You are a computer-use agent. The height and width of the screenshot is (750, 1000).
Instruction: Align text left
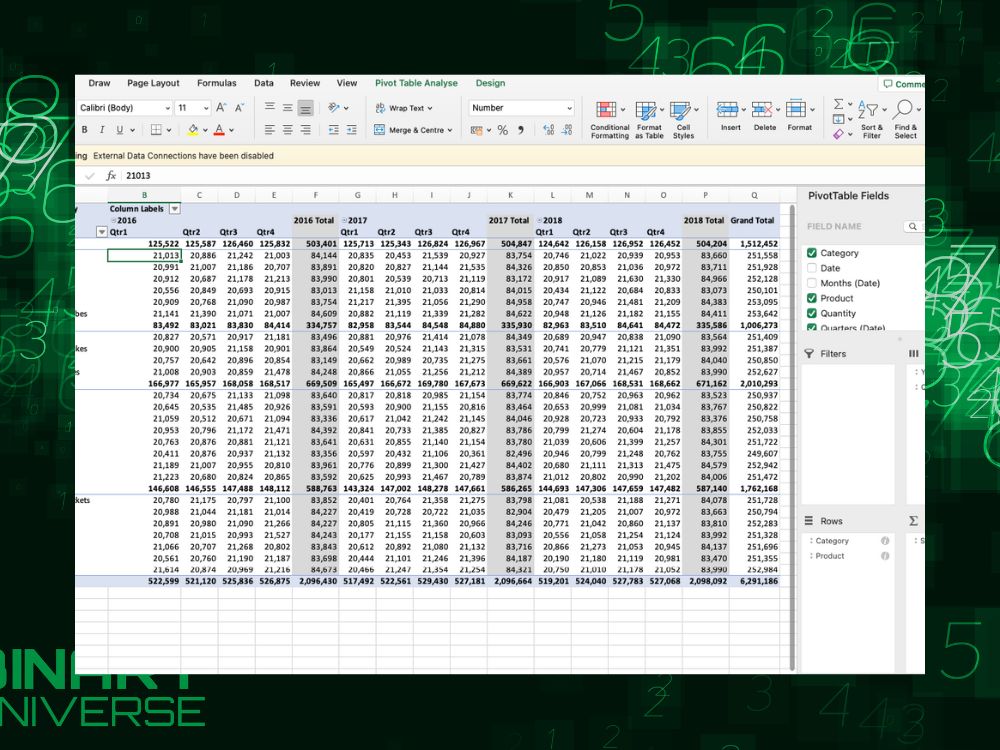[270, 129]
